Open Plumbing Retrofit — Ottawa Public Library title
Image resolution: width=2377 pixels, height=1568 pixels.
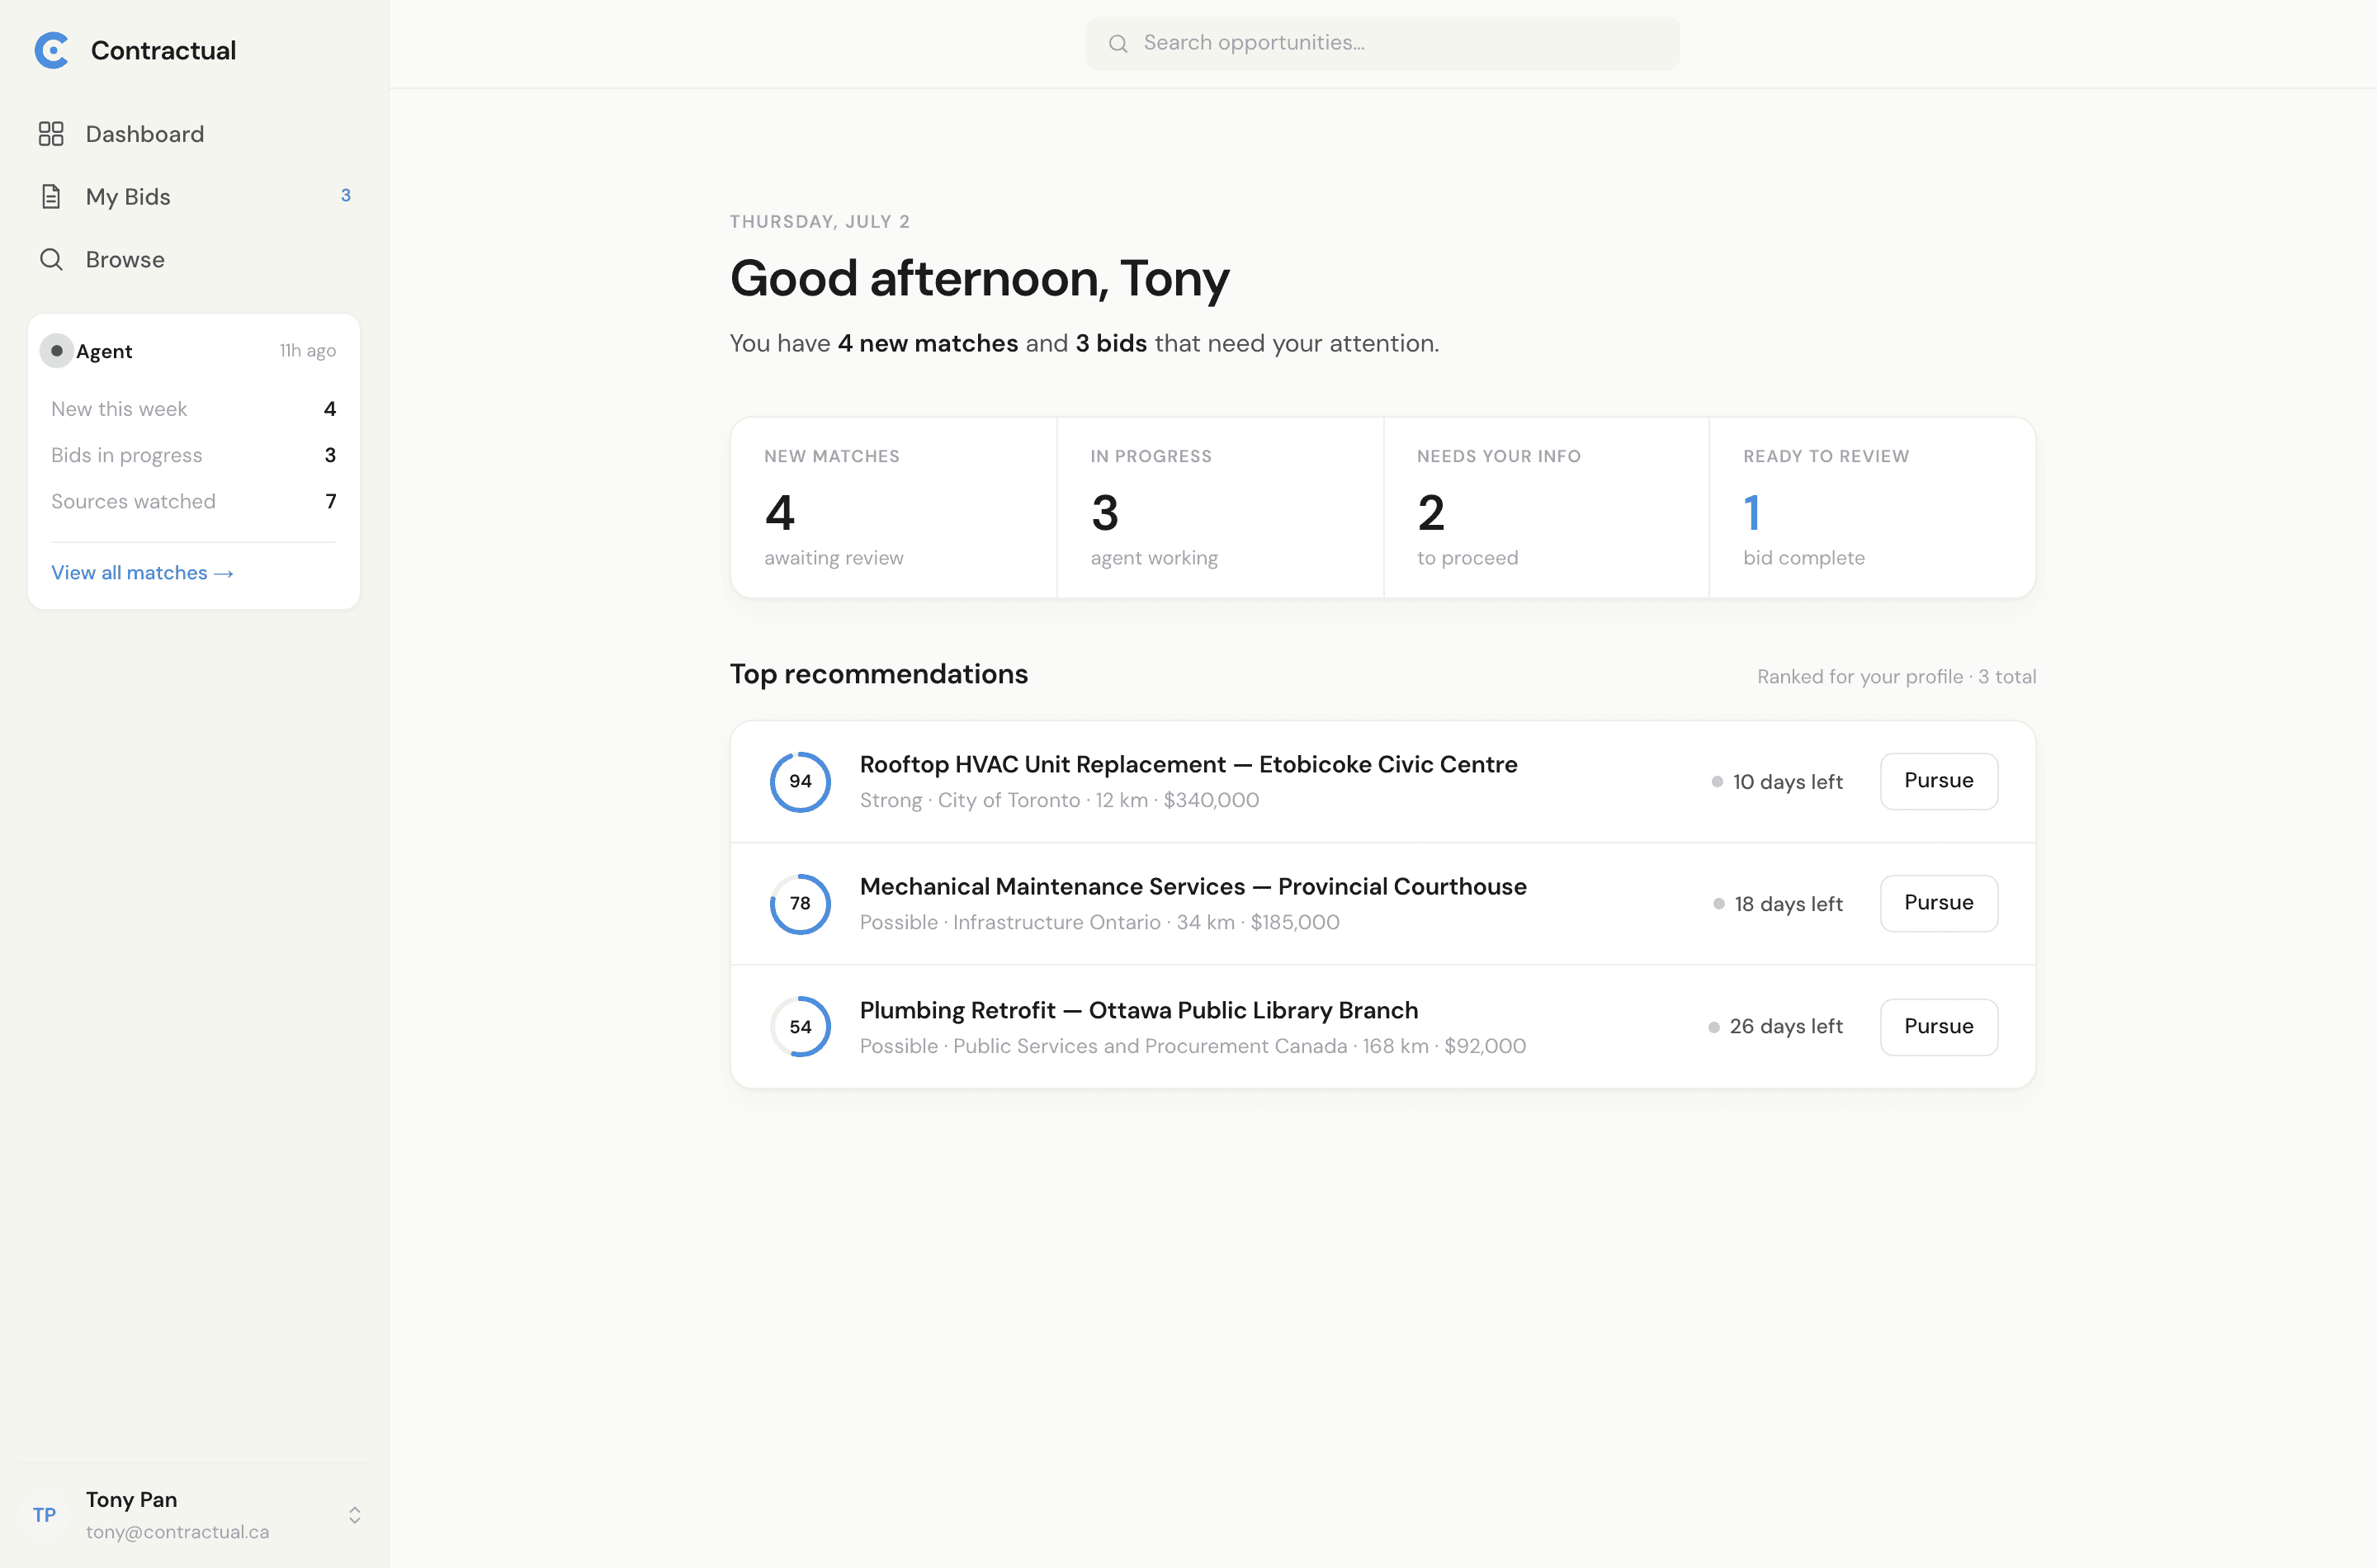(1139, 1010)
